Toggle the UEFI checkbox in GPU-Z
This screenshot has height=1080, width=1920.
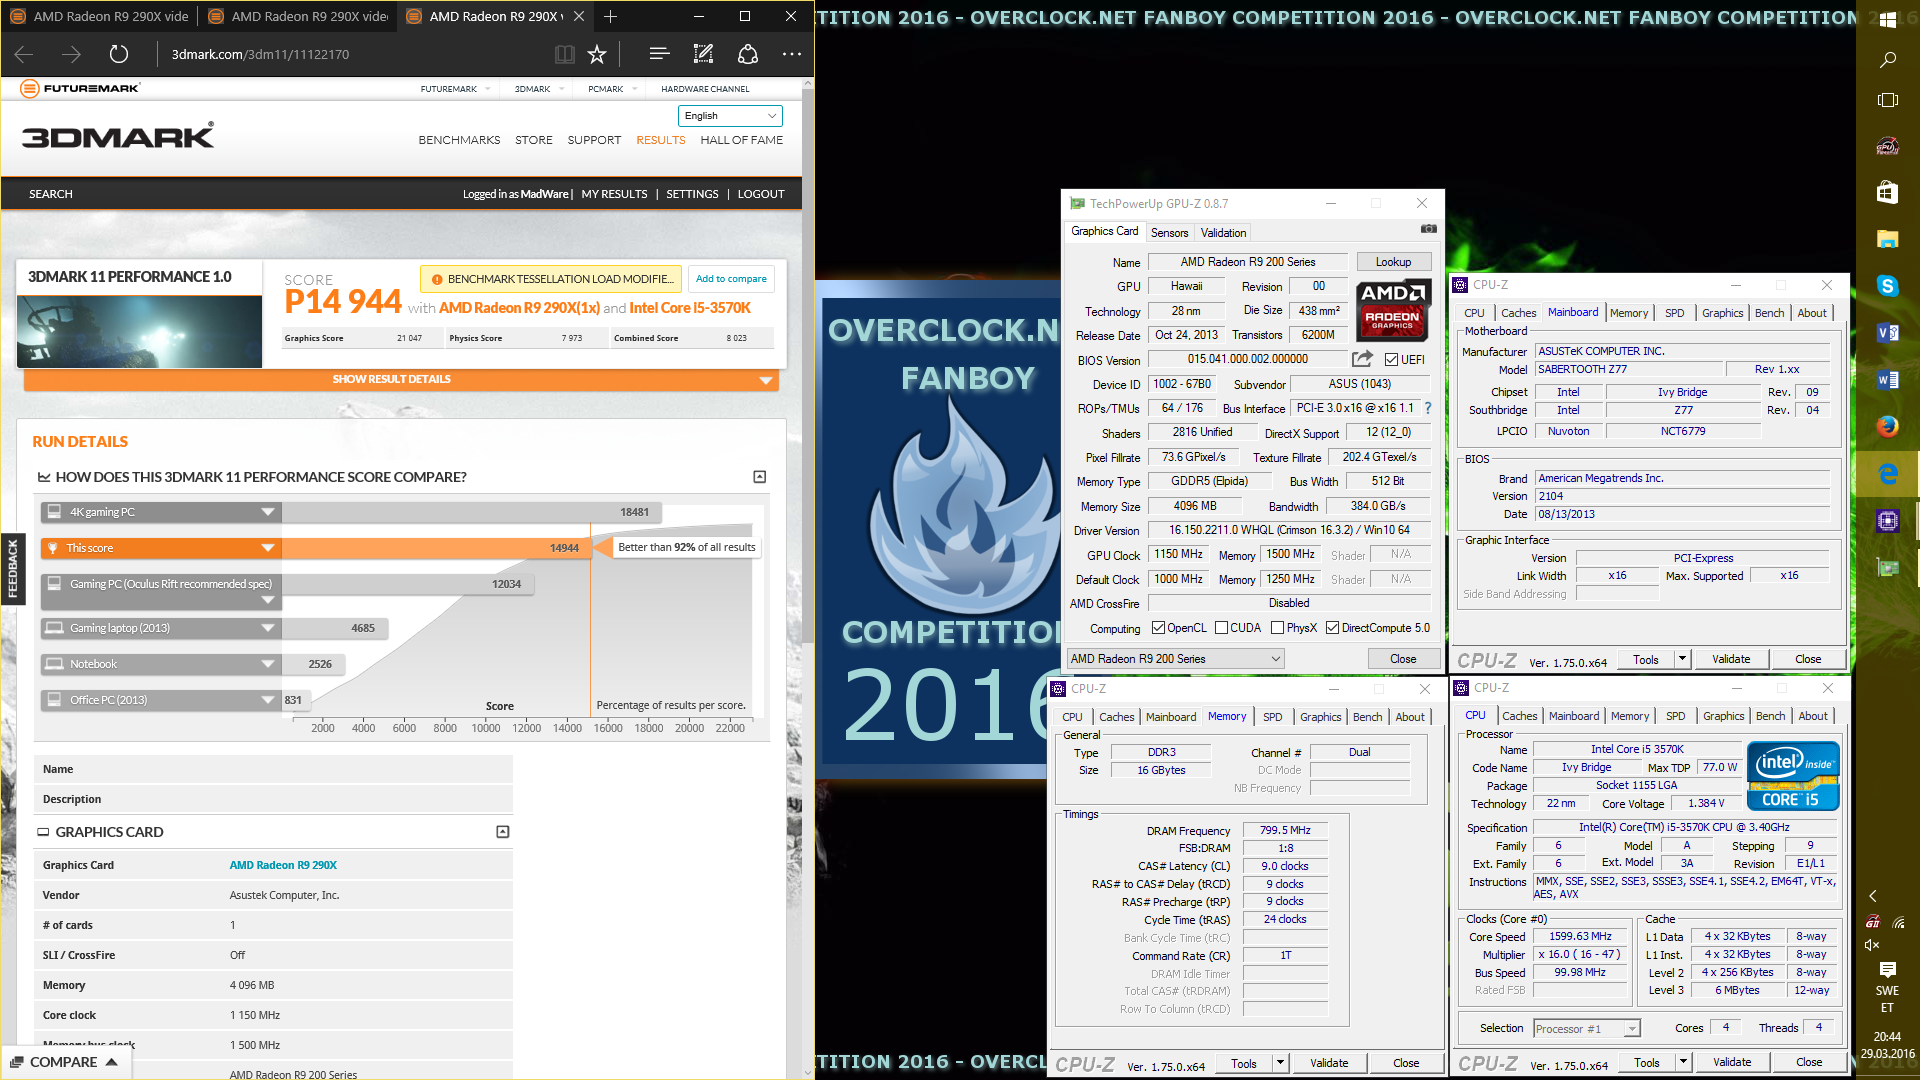1391,359
